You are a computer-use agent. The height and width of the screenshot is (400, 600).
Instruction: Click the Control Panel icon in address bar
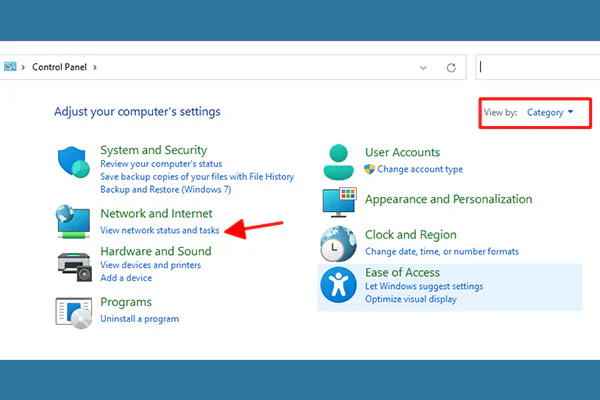click(10, 67)
